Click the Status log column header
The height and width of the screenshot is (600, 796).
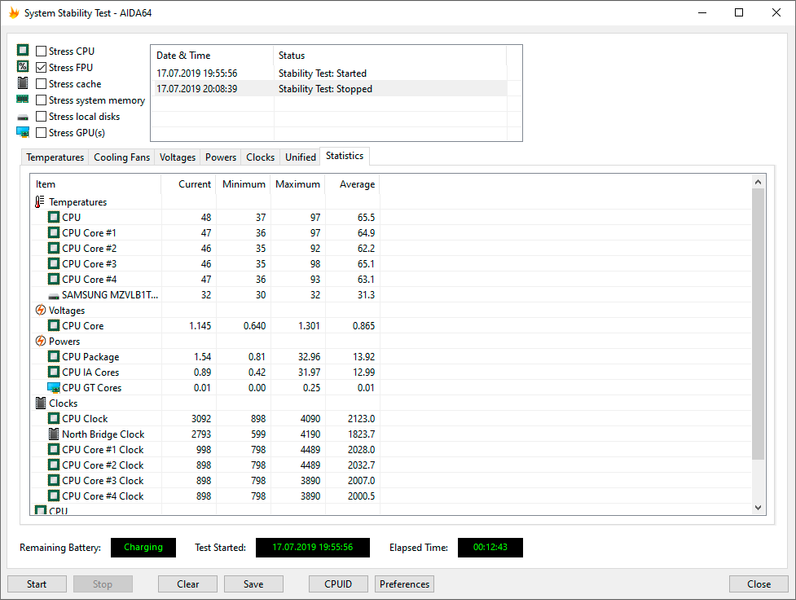pyautogui.click(x=390, y=55)
